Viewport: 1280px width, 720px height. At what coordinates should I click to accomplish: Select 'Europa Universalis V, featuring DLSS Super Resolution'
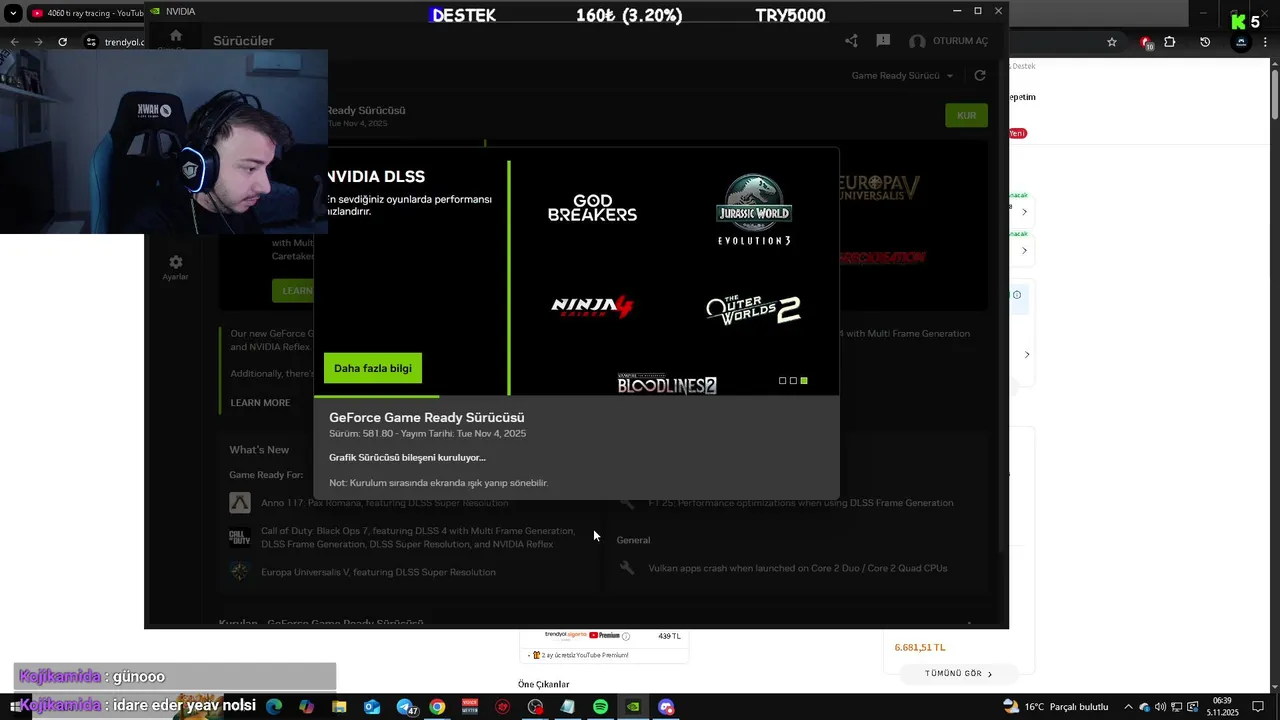[x=378, y=572]
